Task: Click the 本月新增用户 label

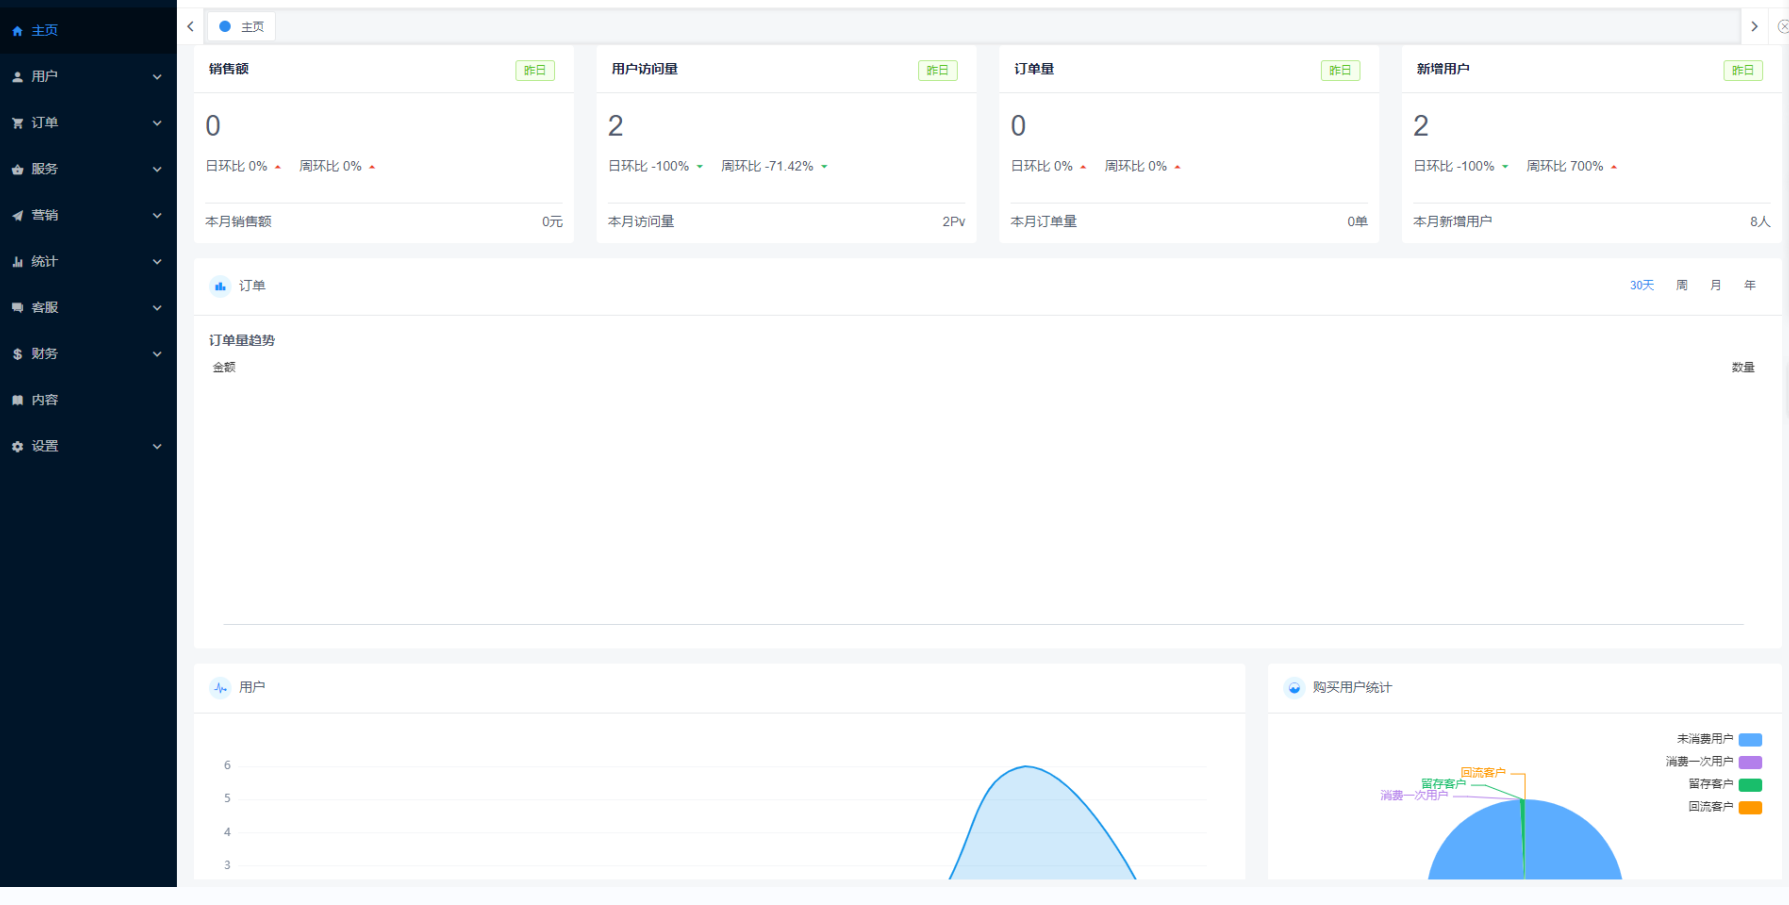Action: click(1452, 222)
